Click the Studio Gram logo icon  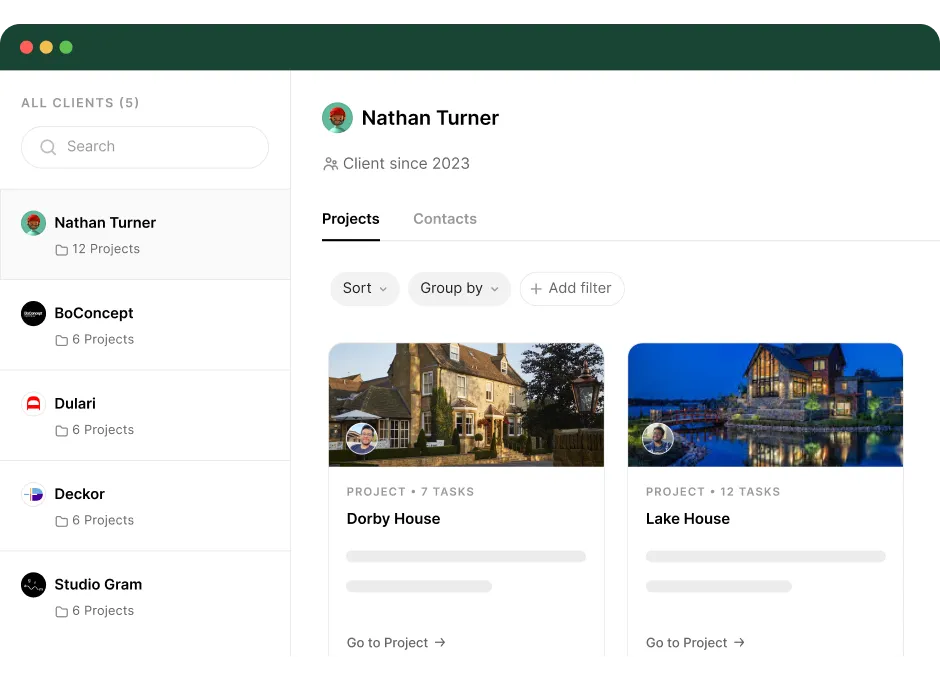point(34,585)
